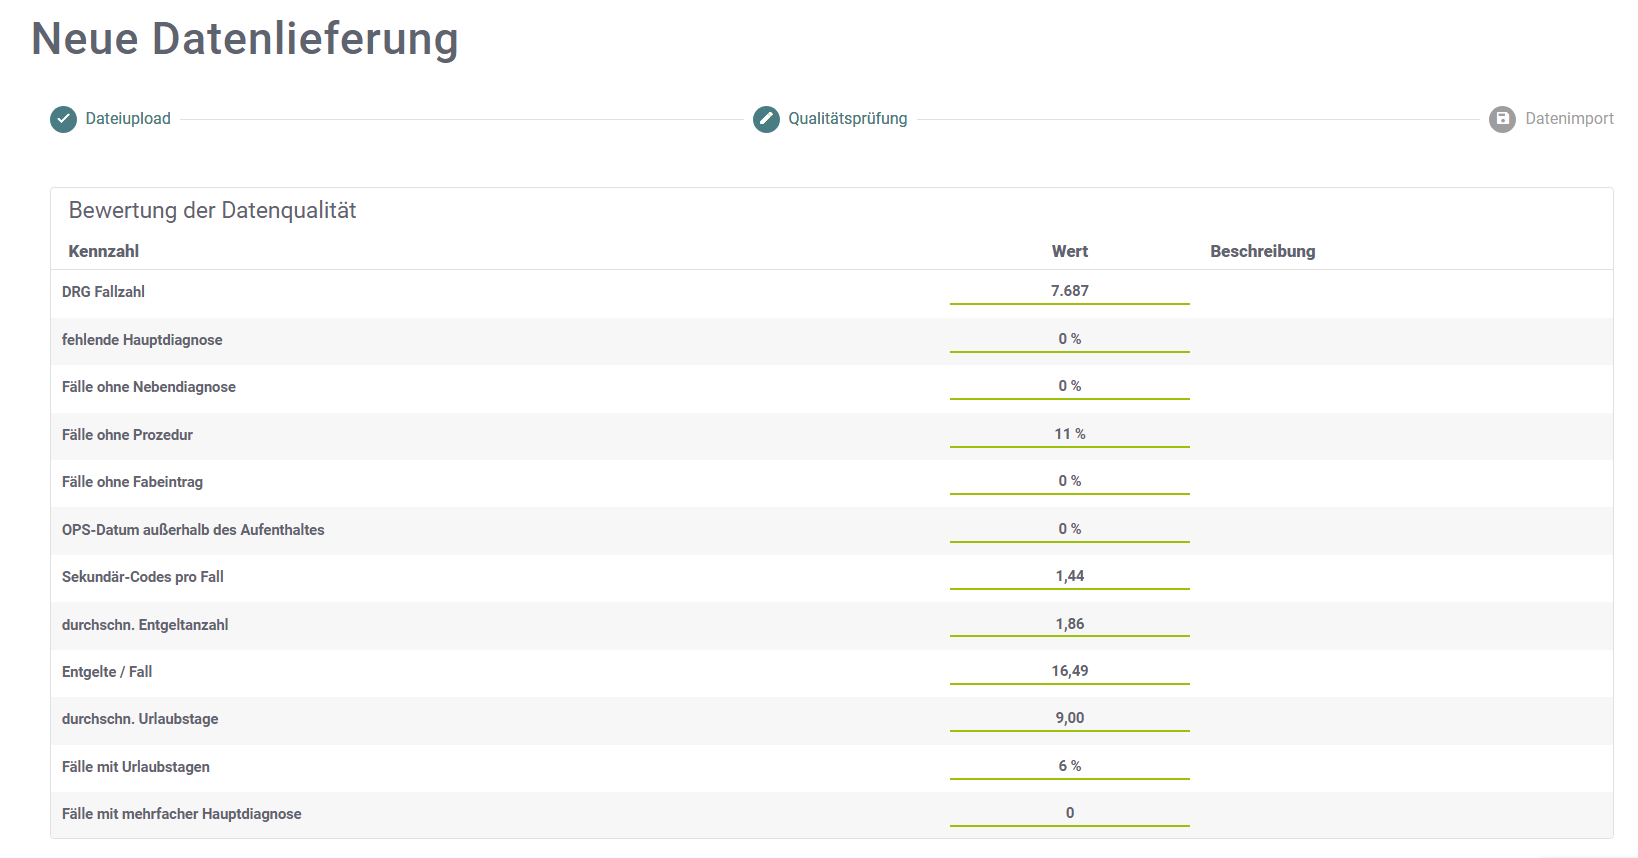
Task: Go back to the Dateiupload step label
Action: 128,119
